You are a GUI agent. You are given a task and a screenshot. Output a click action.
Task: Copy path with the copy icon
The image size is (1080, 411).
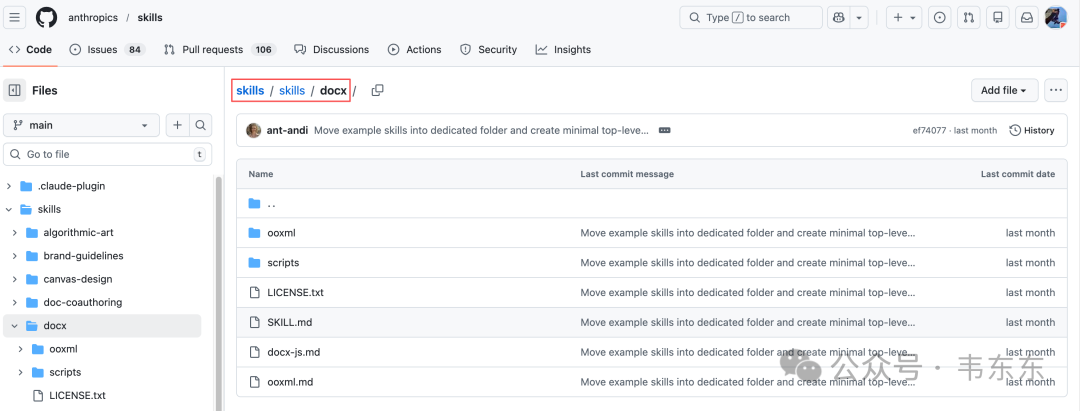[x=377, y=90]
